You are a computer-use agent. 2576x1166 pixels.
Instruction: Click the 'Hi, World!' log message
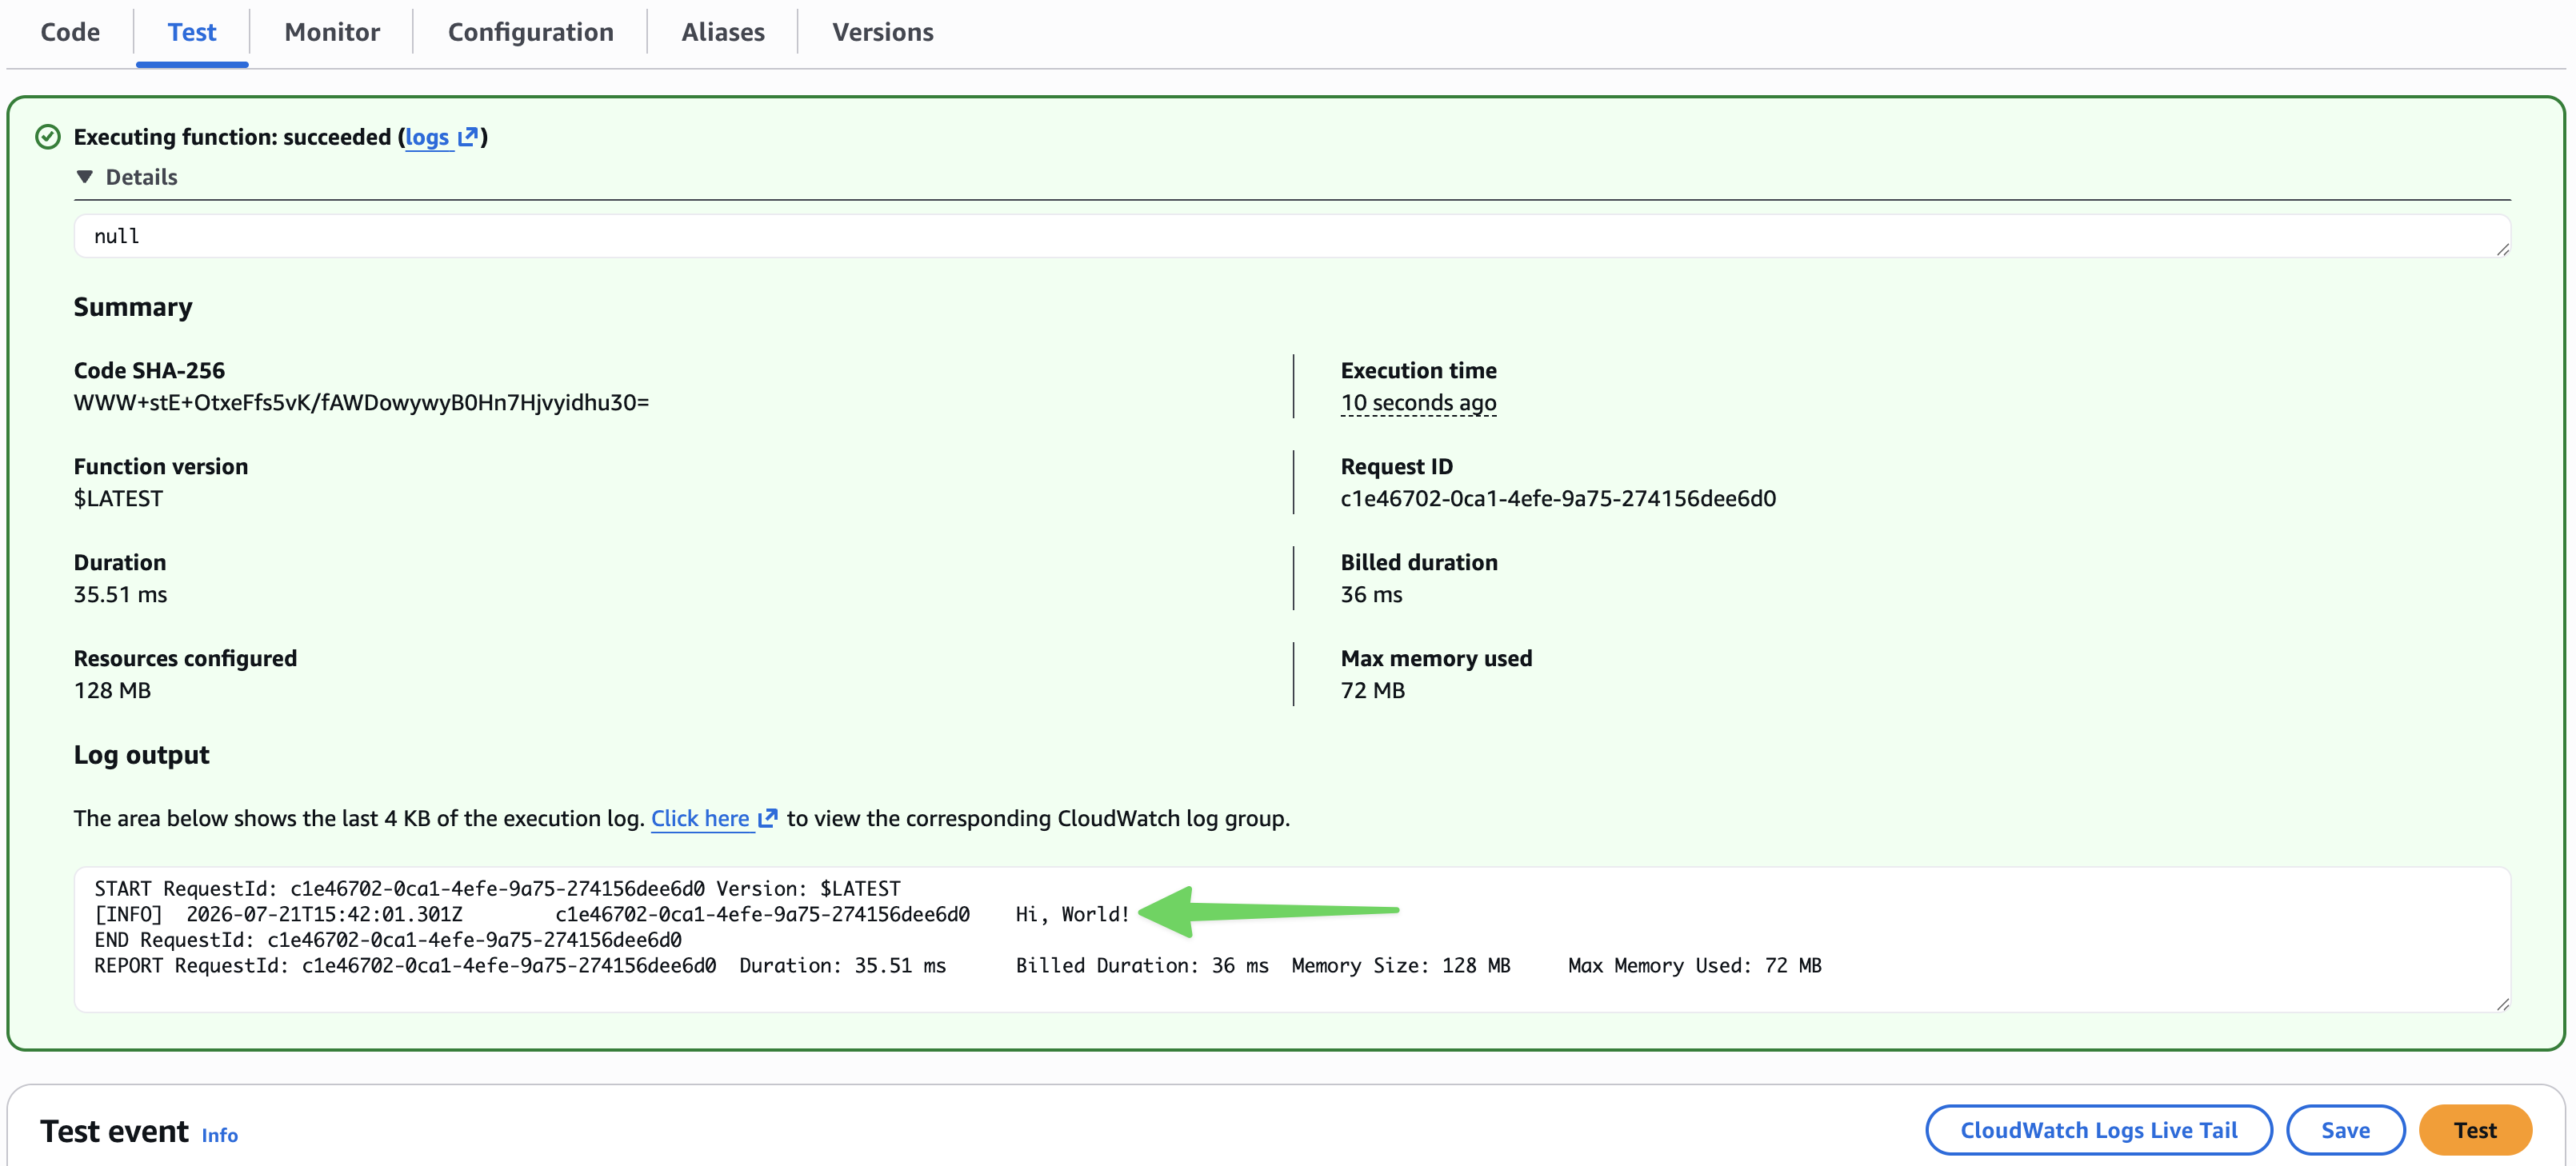(1072, 914)
